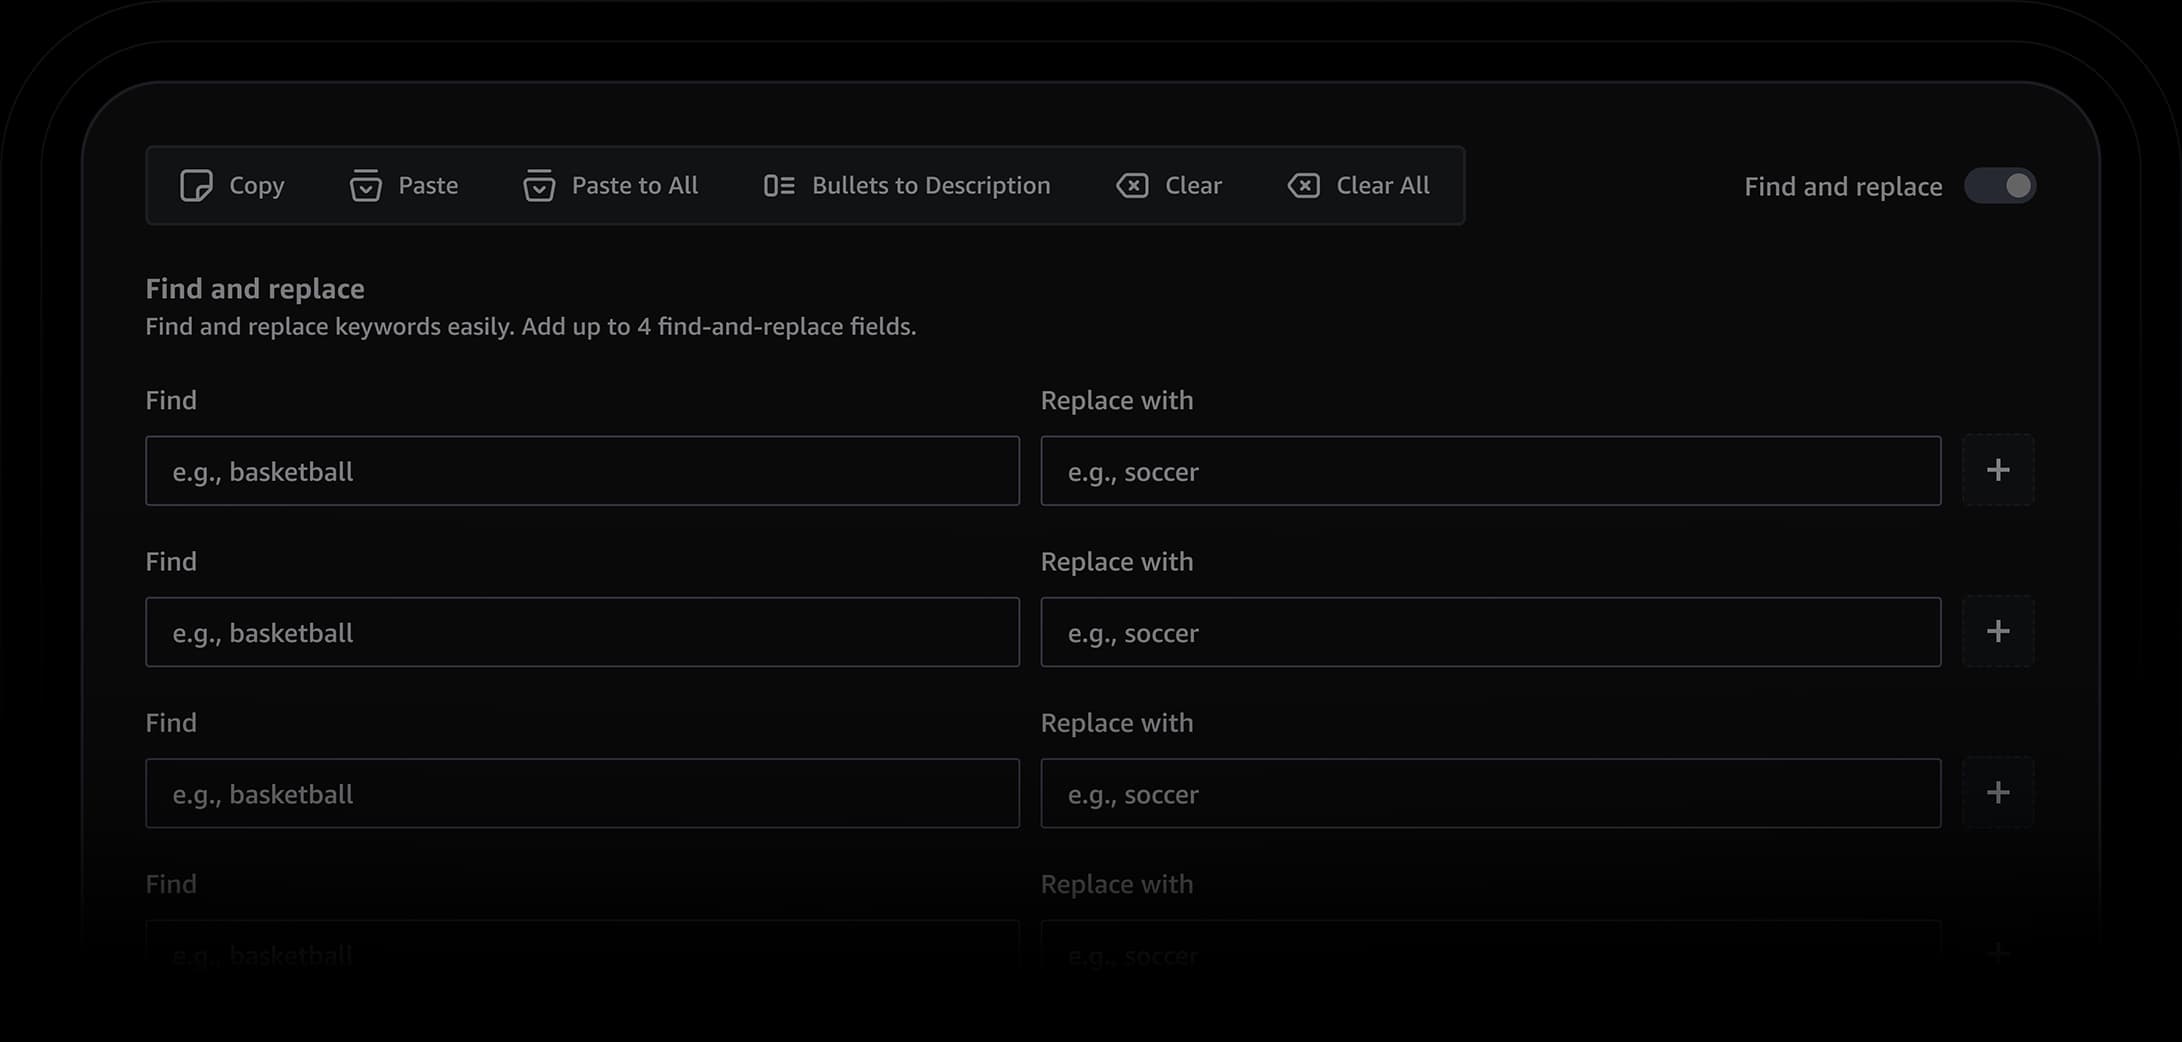Disable the Find and replace toggle
The image size is (2182, 1042).
[2000, 186]
